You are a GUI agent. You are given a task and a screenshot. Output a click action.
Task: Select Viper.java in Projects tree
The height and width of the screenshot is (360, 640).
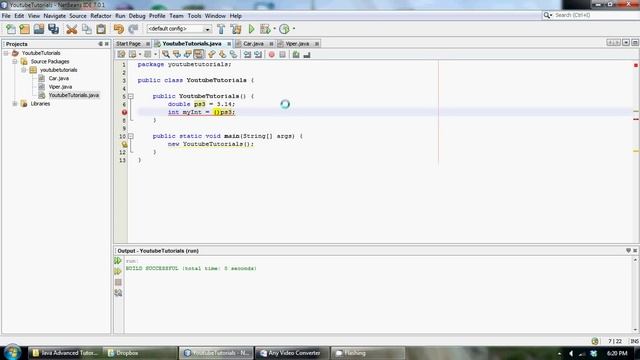pos(60,87)
